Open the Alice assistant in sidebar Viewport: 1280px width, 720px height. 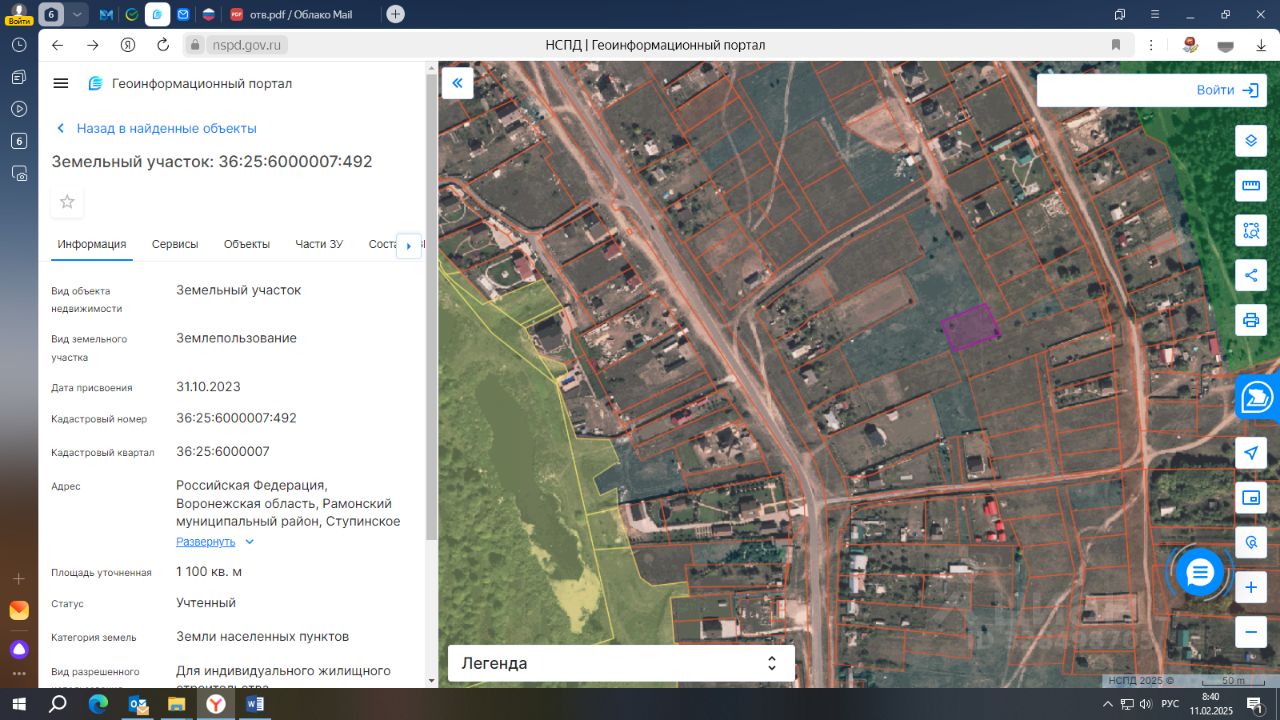tap(19, 648)
